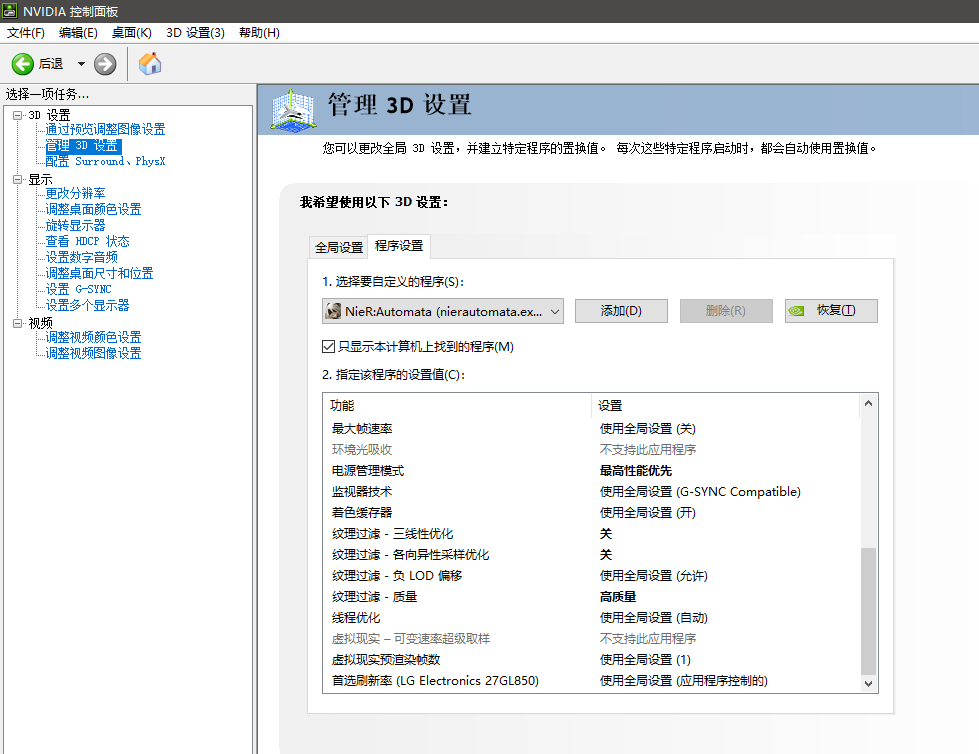This screenshot has width=979, height=754.
Task: Click the NVIDIA Control Panel title bar icon
Action: pyautogui.click(x=9, y=11)
